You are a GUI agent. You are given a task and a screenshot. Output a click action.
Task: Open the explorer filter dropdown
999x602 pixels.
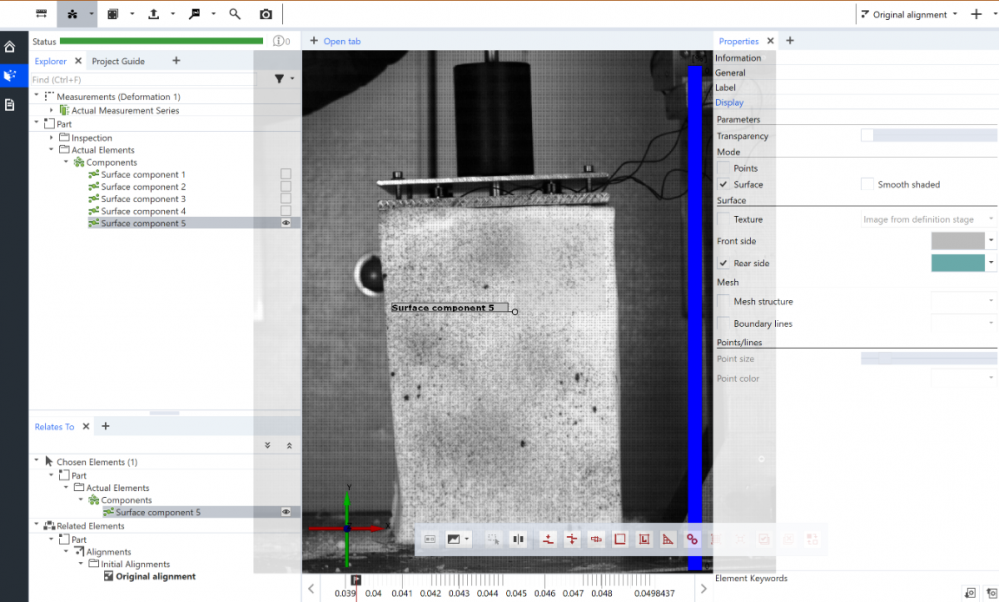(x=284, y=78)
